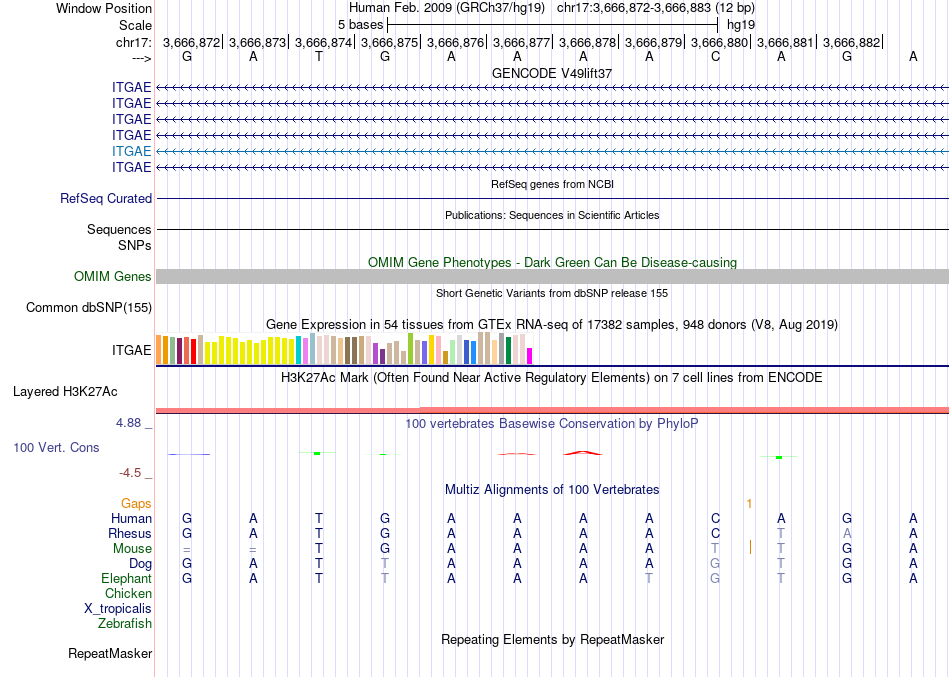Screen dimensions: 950x677
Task: Click the gray OMIM Genes bar
Action: [552, 276]
